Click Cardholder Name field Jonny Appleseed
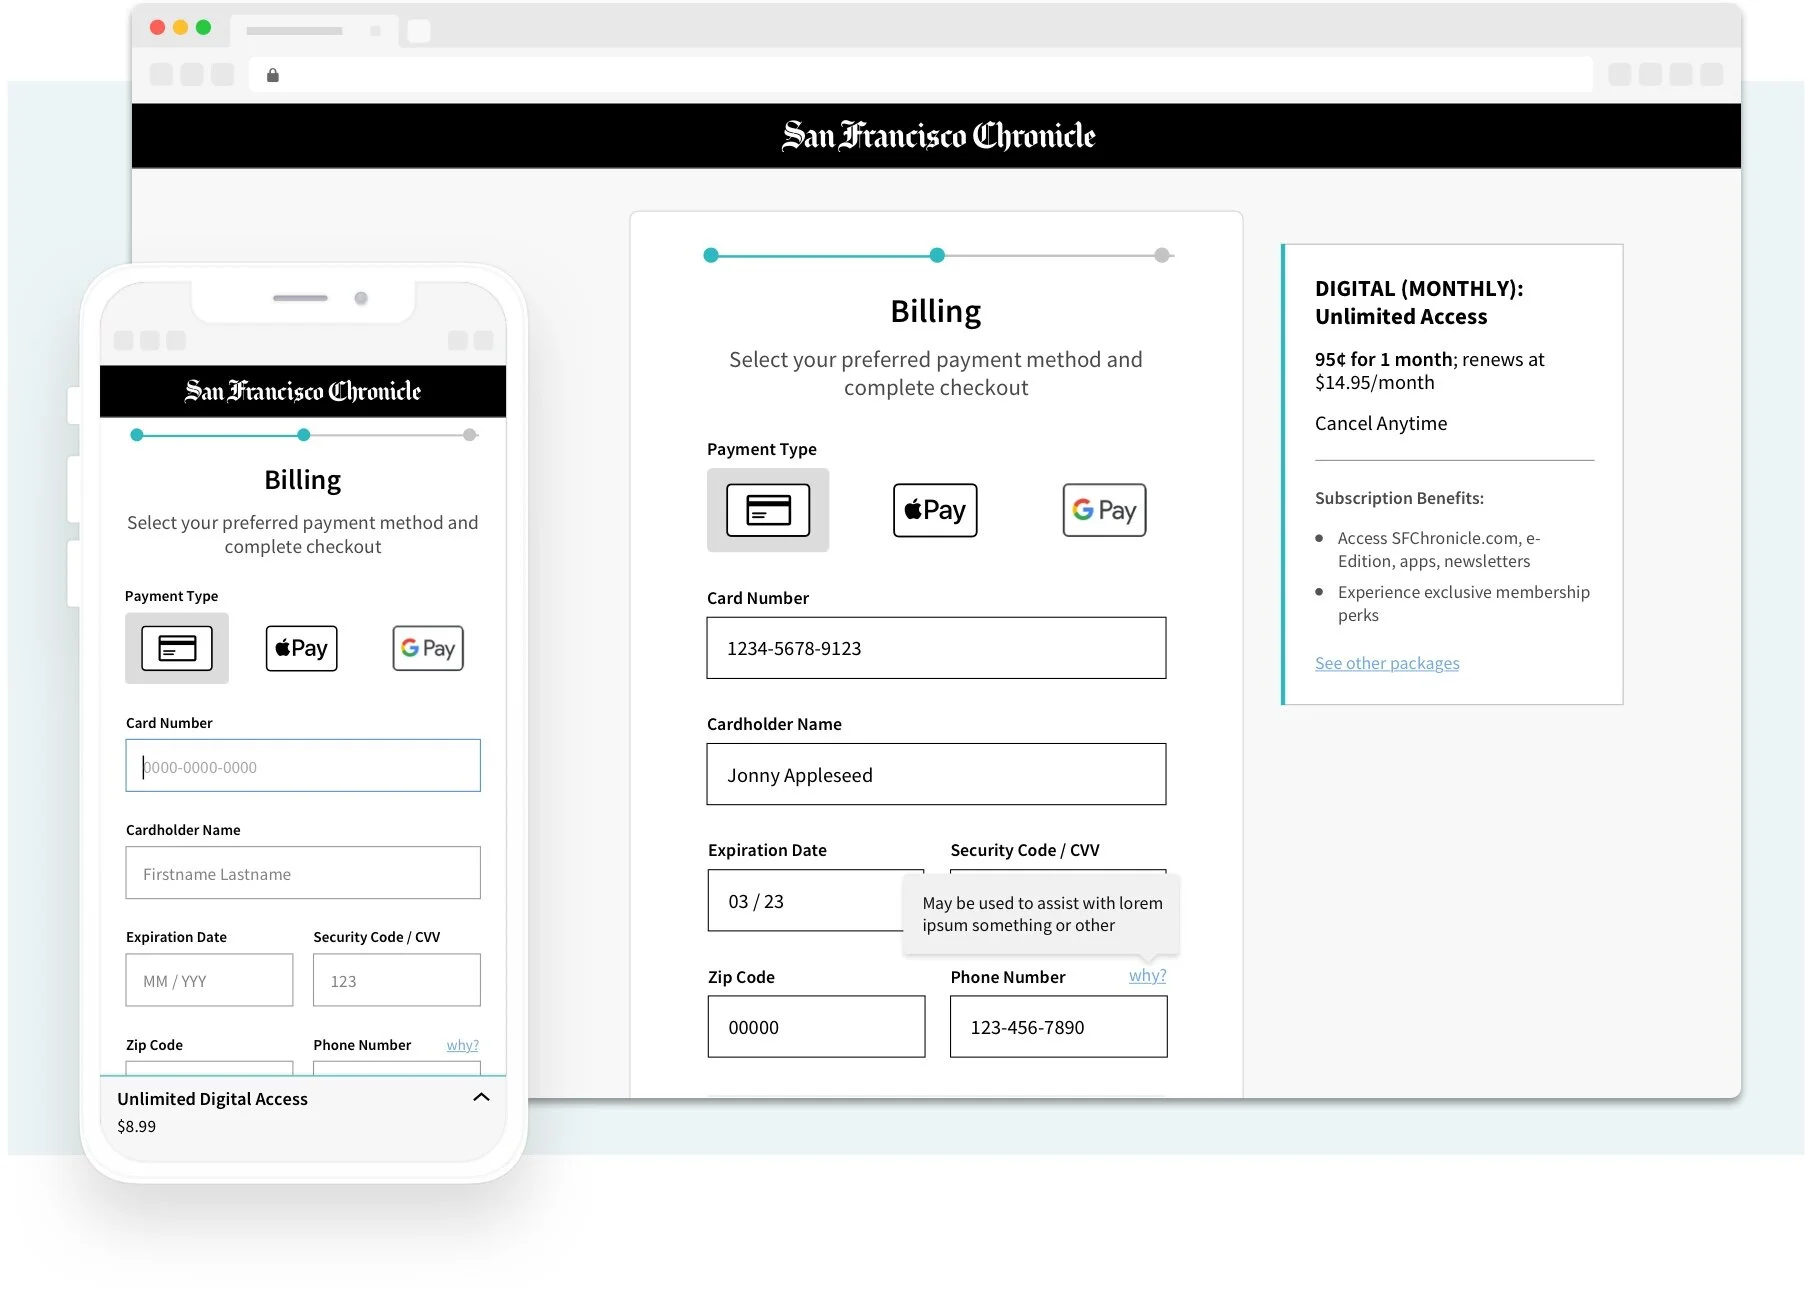Screen dimensions: 1805x1290 [936, 774]
